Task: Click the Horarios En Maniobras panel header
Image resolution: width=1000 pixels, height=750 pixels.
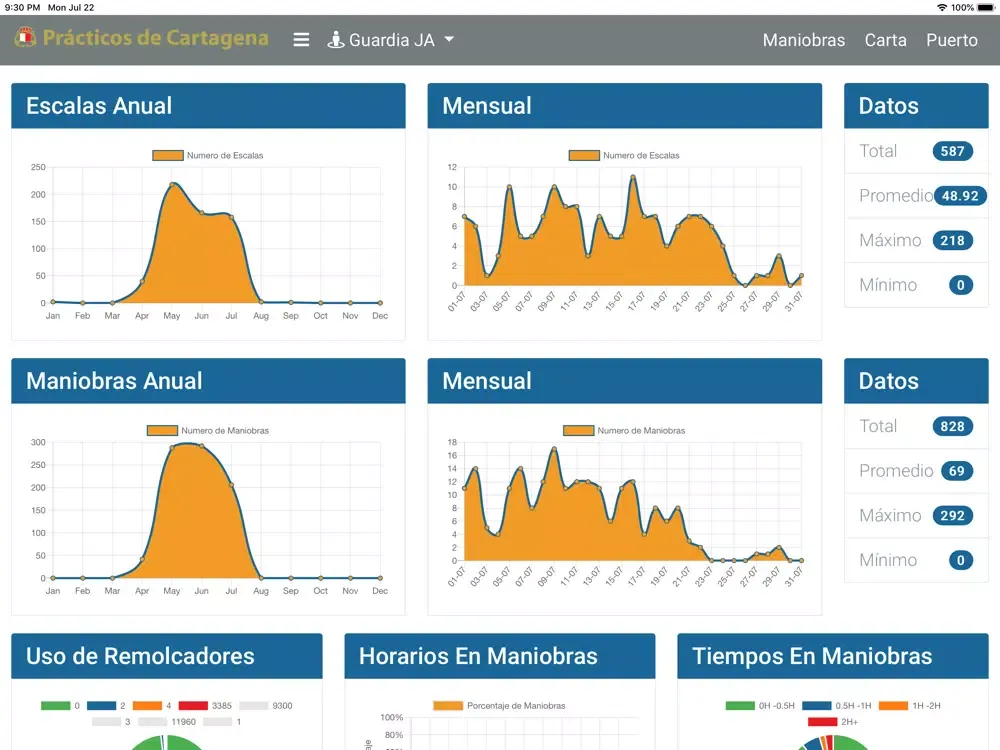Action: [x=500, y=656]
